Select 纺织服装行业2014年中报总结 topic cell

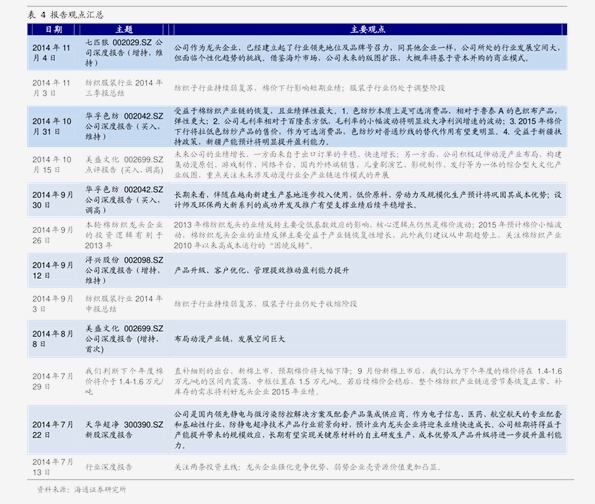(124, 304)
